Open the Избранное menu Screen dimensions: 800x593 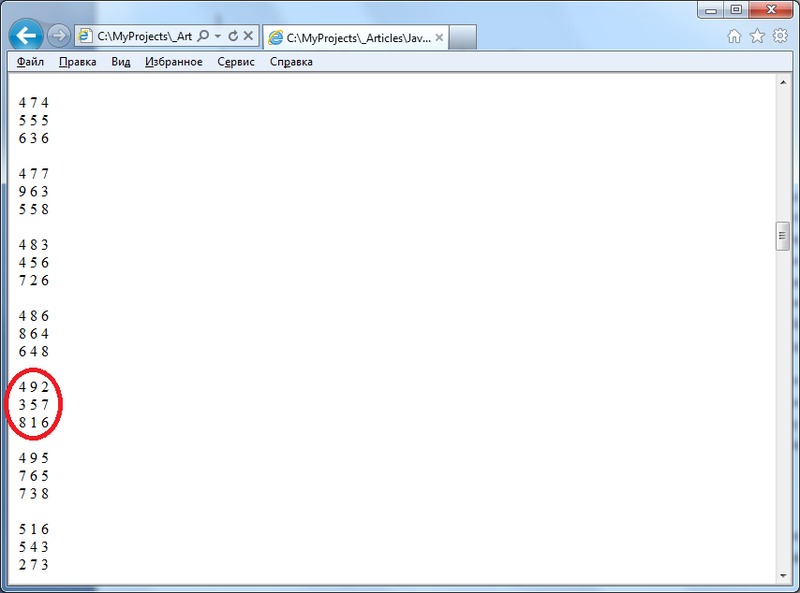174,62
